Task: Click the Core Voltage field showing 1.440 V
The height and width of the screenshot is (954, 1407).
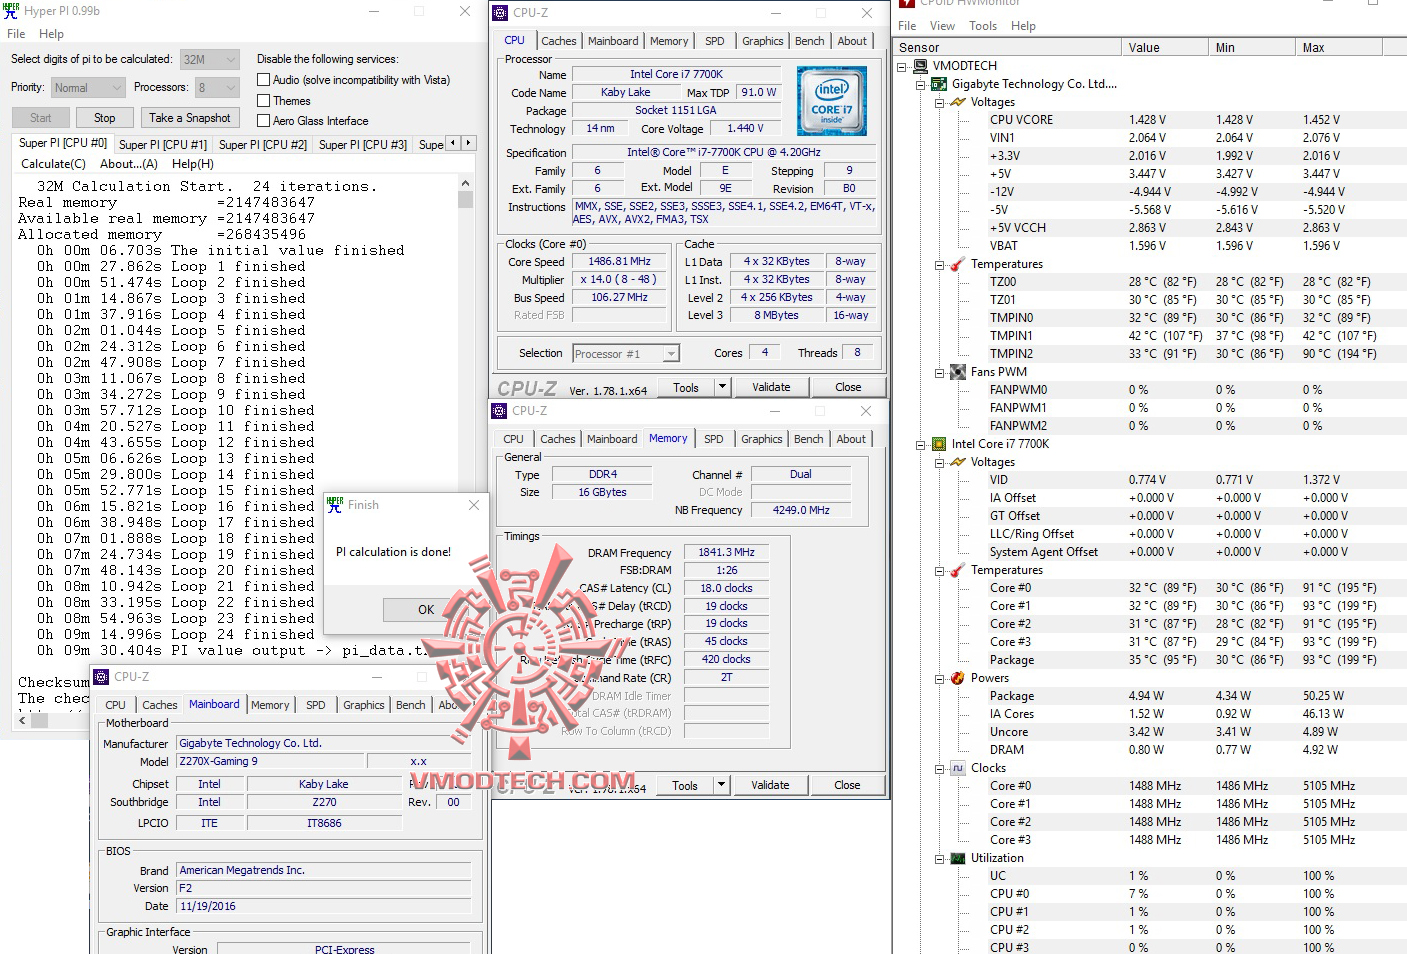Action: tap(746, 129)
